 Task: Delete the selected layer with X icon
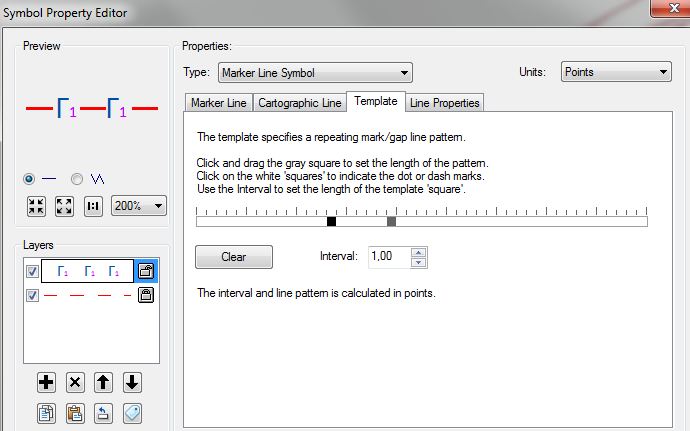75,382
